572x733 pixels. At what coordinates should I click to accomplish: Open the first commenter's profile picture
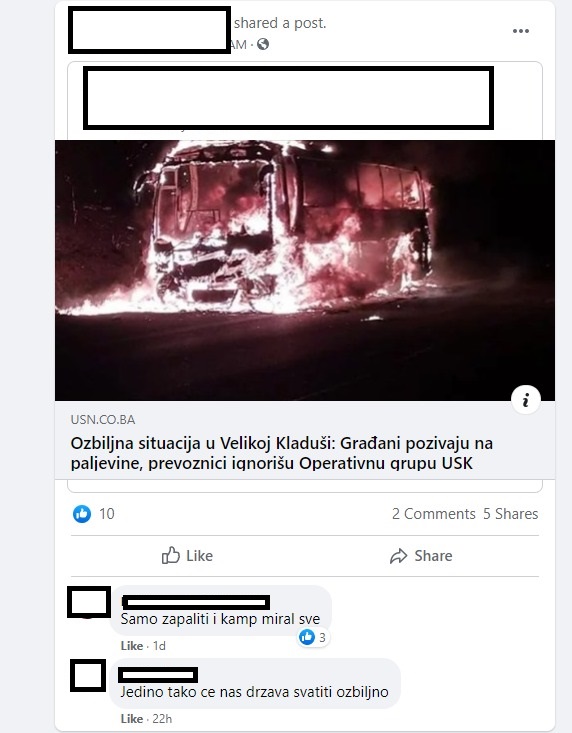(x=89, y=602)
